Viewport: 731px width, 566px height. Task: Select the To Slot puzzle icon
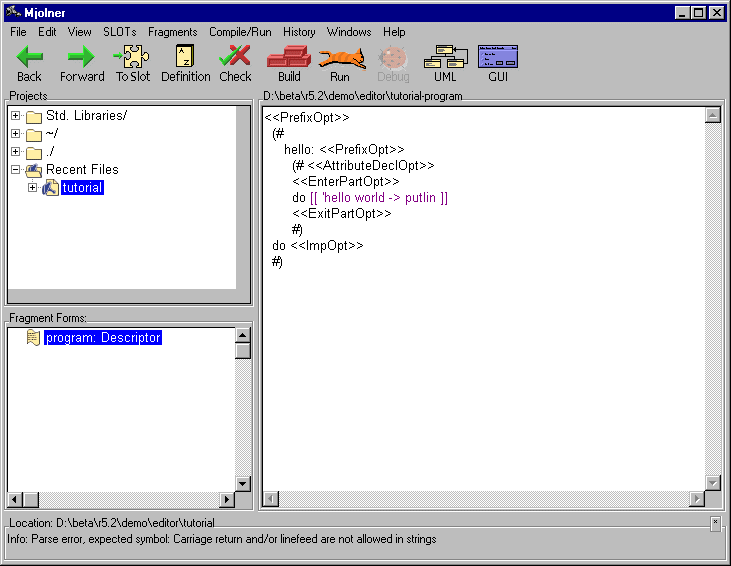[133, 58]
